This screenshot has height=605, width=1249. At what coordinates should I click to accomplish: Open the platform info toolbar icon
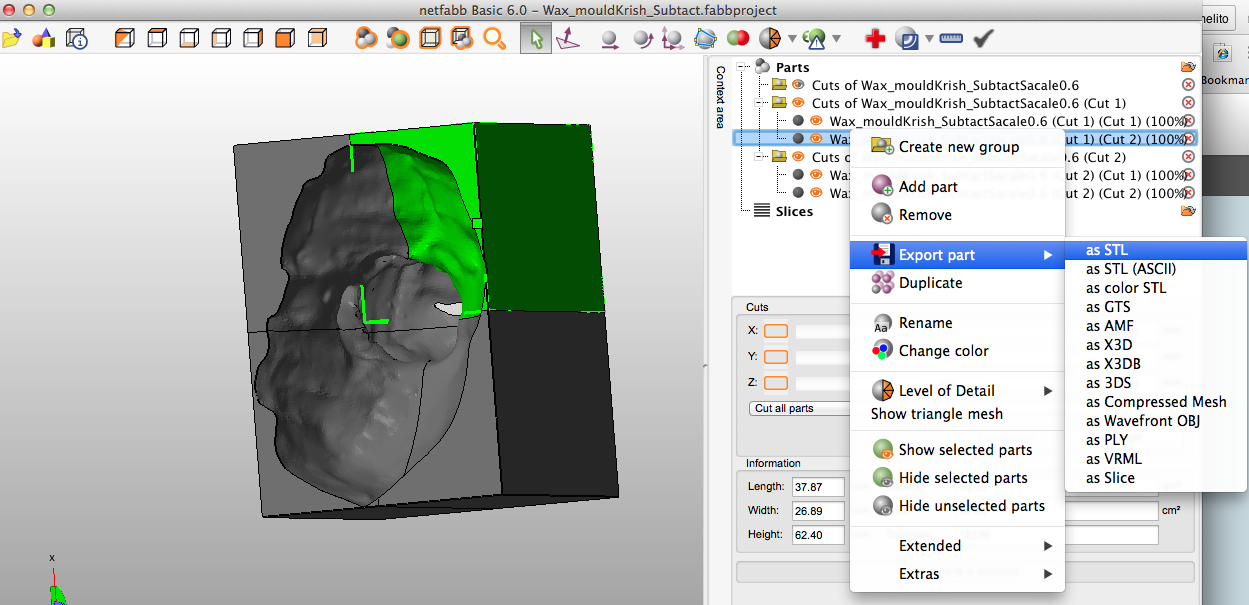click(77, 39)
